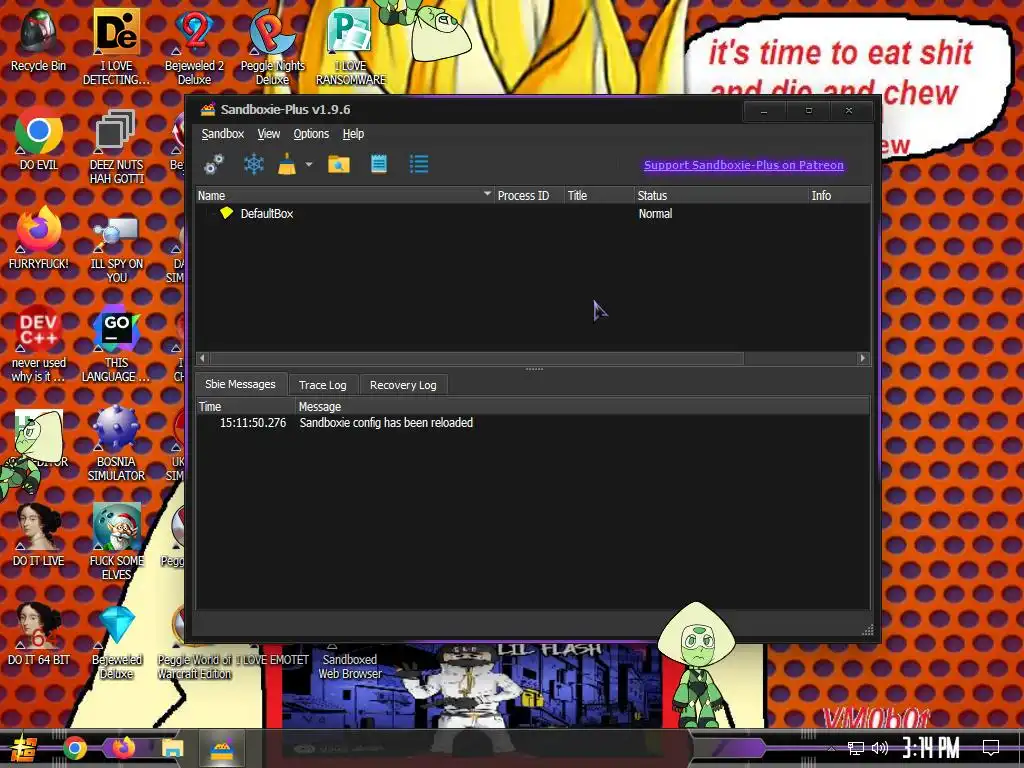Select 'DO EVIL' Chrome desktop shortcut
The image size is (1024, 768).
point(39,138)
